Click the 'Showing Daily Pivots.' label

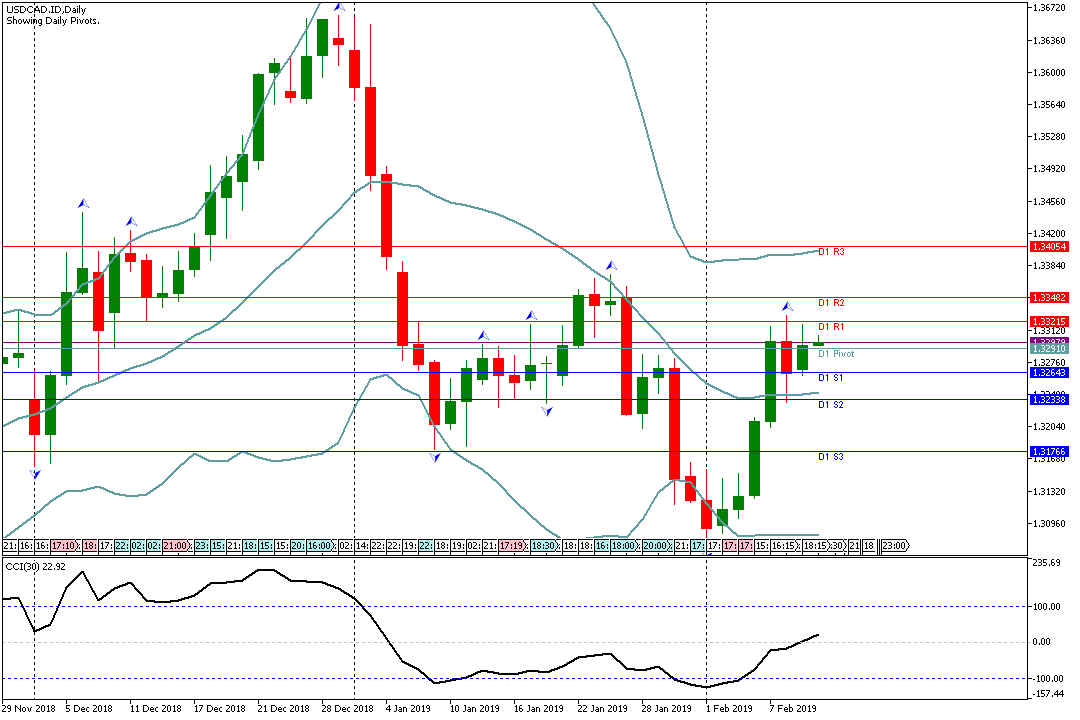click(x=53, y=21)
